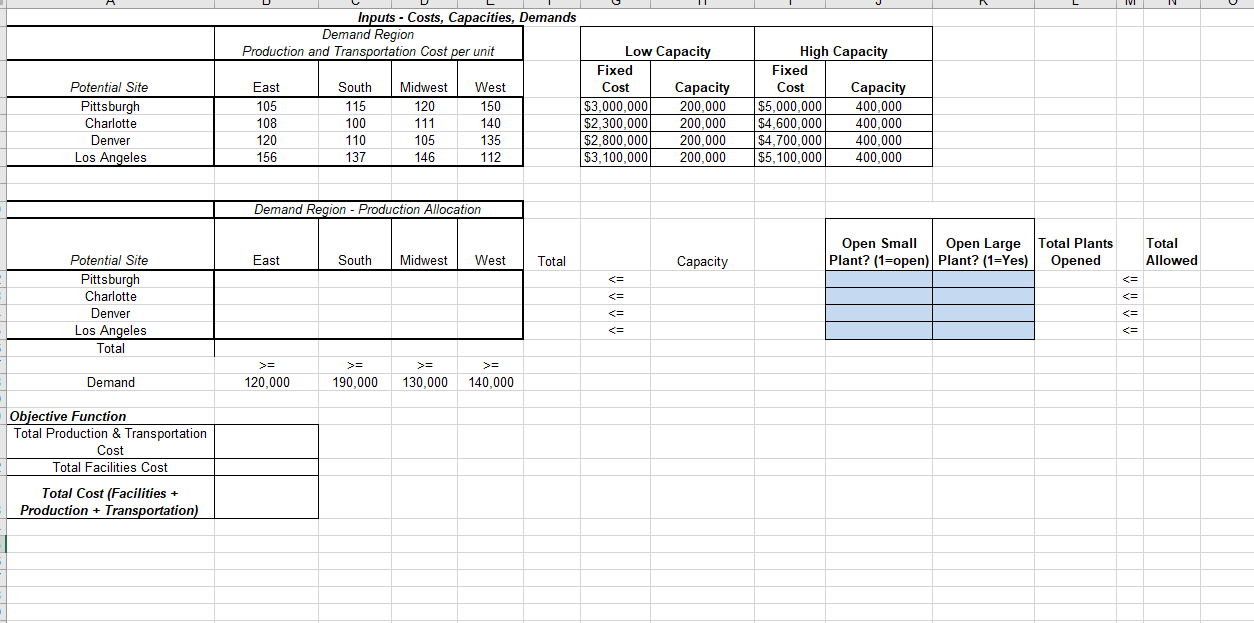Select the Total Production & Transportation Cost value cell
Viewport: 1254px width, 623px height.
(x=266, y=442)
